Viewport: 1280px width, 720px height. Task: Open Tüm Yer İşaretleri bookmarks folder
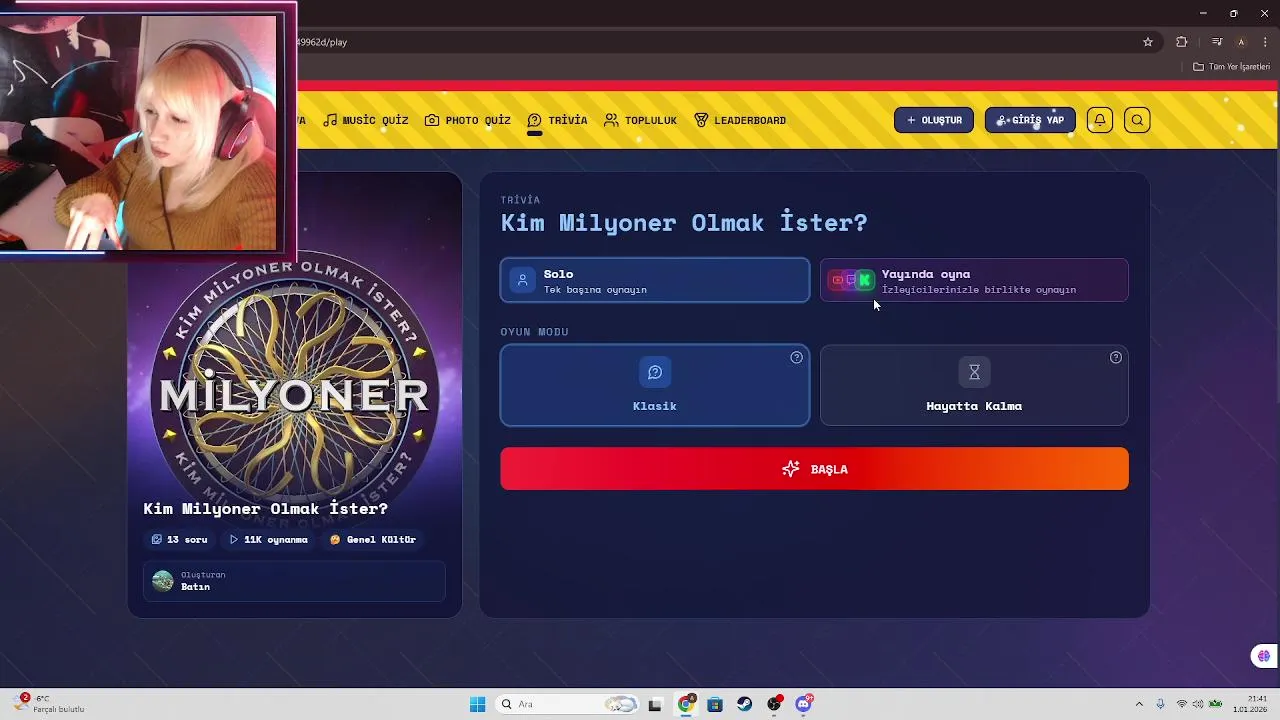1231,67
